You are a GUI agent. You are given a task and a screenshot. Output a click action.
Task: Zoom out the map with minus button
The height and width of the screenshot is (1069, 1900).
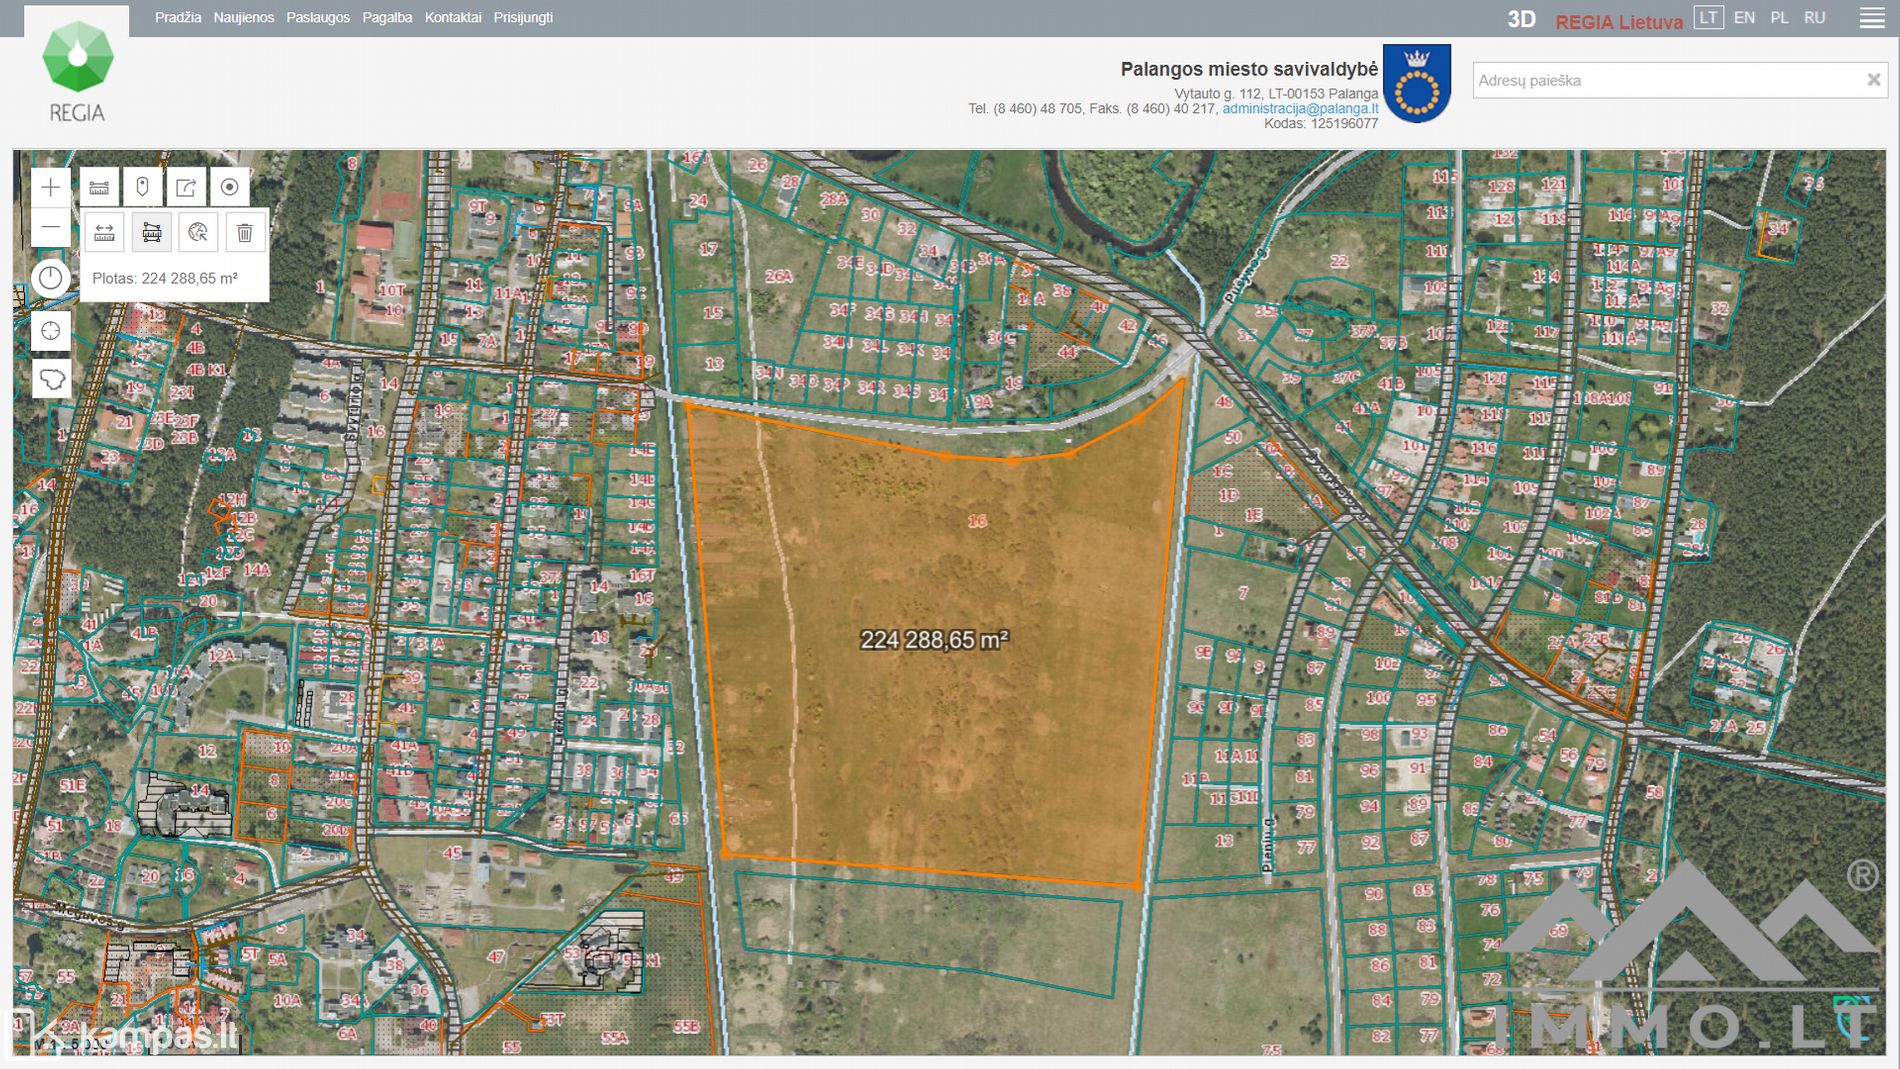pos(50,228)
